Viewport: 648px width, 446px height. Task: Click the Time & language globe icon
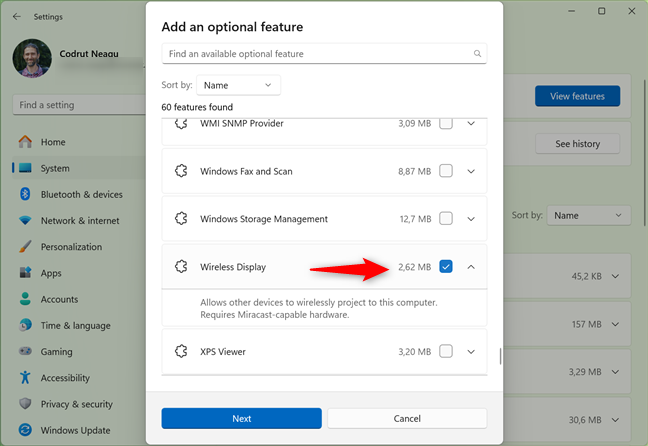(x=25, y=325)
